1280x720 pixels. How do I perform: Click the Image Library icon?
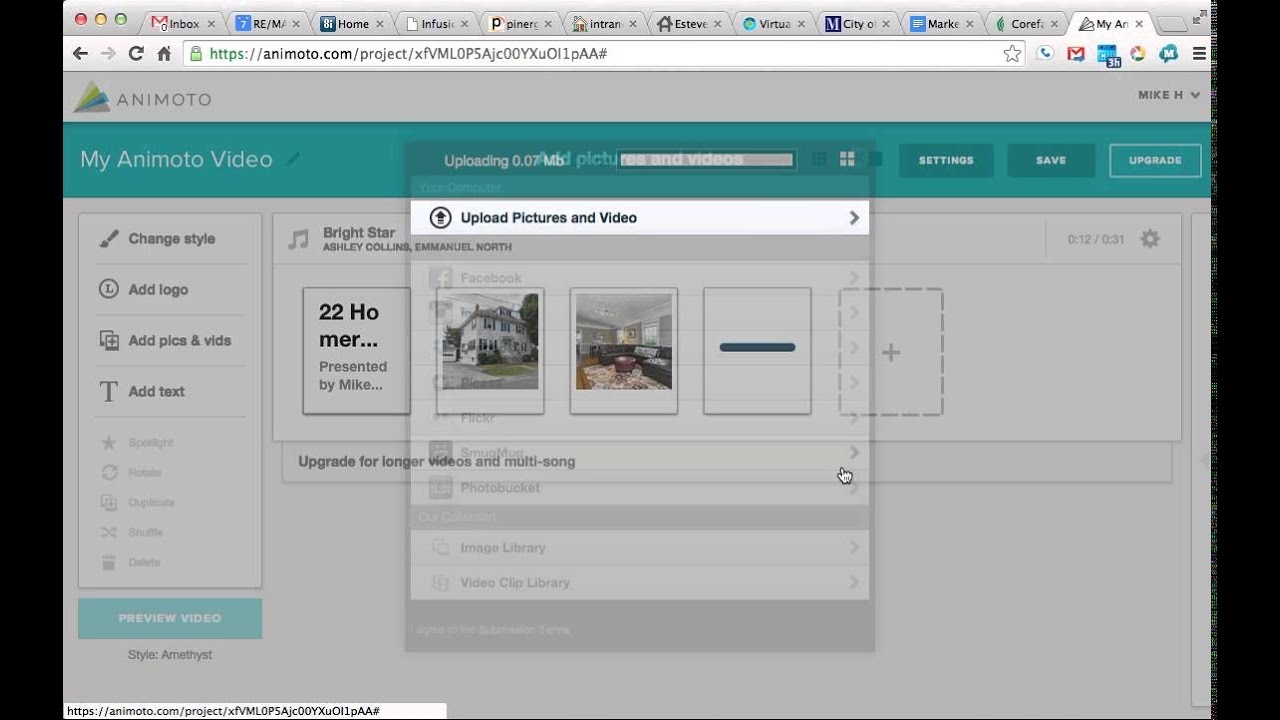tap(440, 548)
